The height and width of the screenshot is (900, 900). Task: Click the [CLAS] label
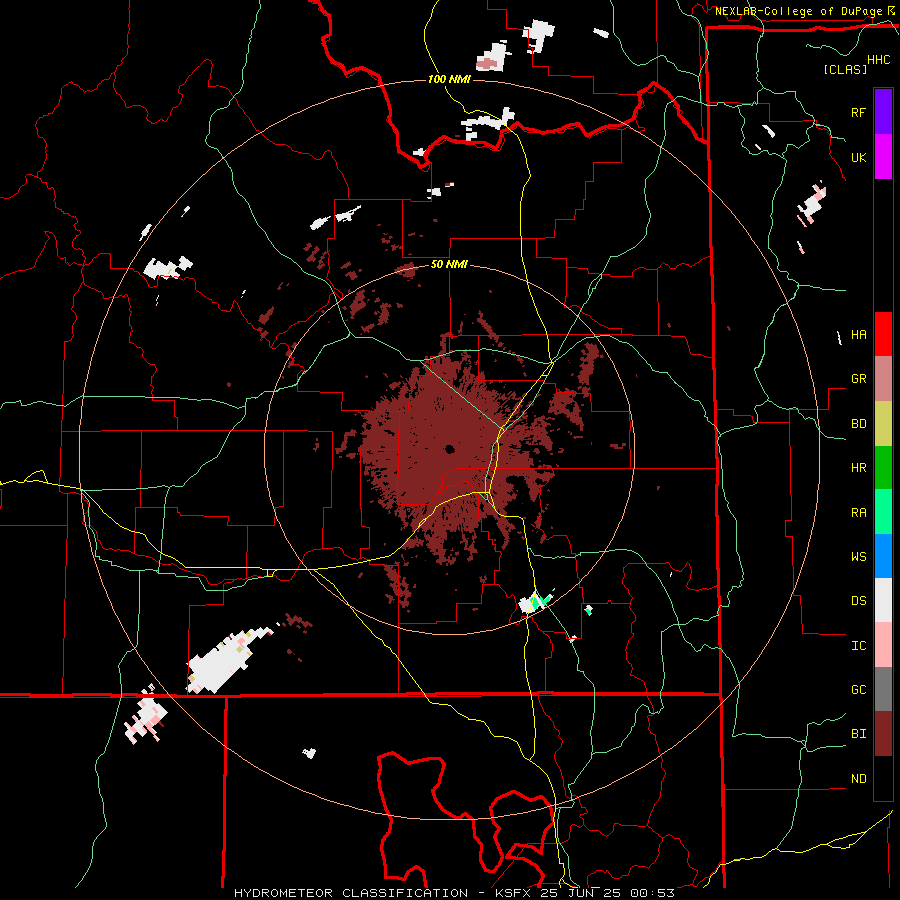845,69
